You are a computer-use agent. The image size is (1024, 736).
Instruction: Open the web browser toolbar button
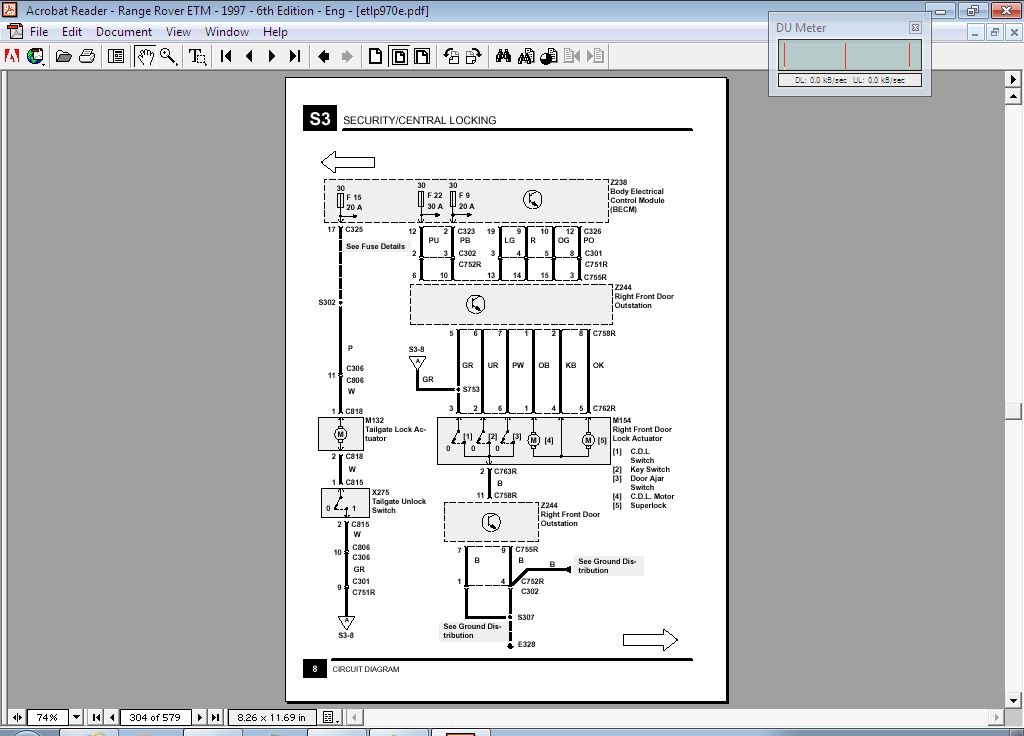[35, 56]
